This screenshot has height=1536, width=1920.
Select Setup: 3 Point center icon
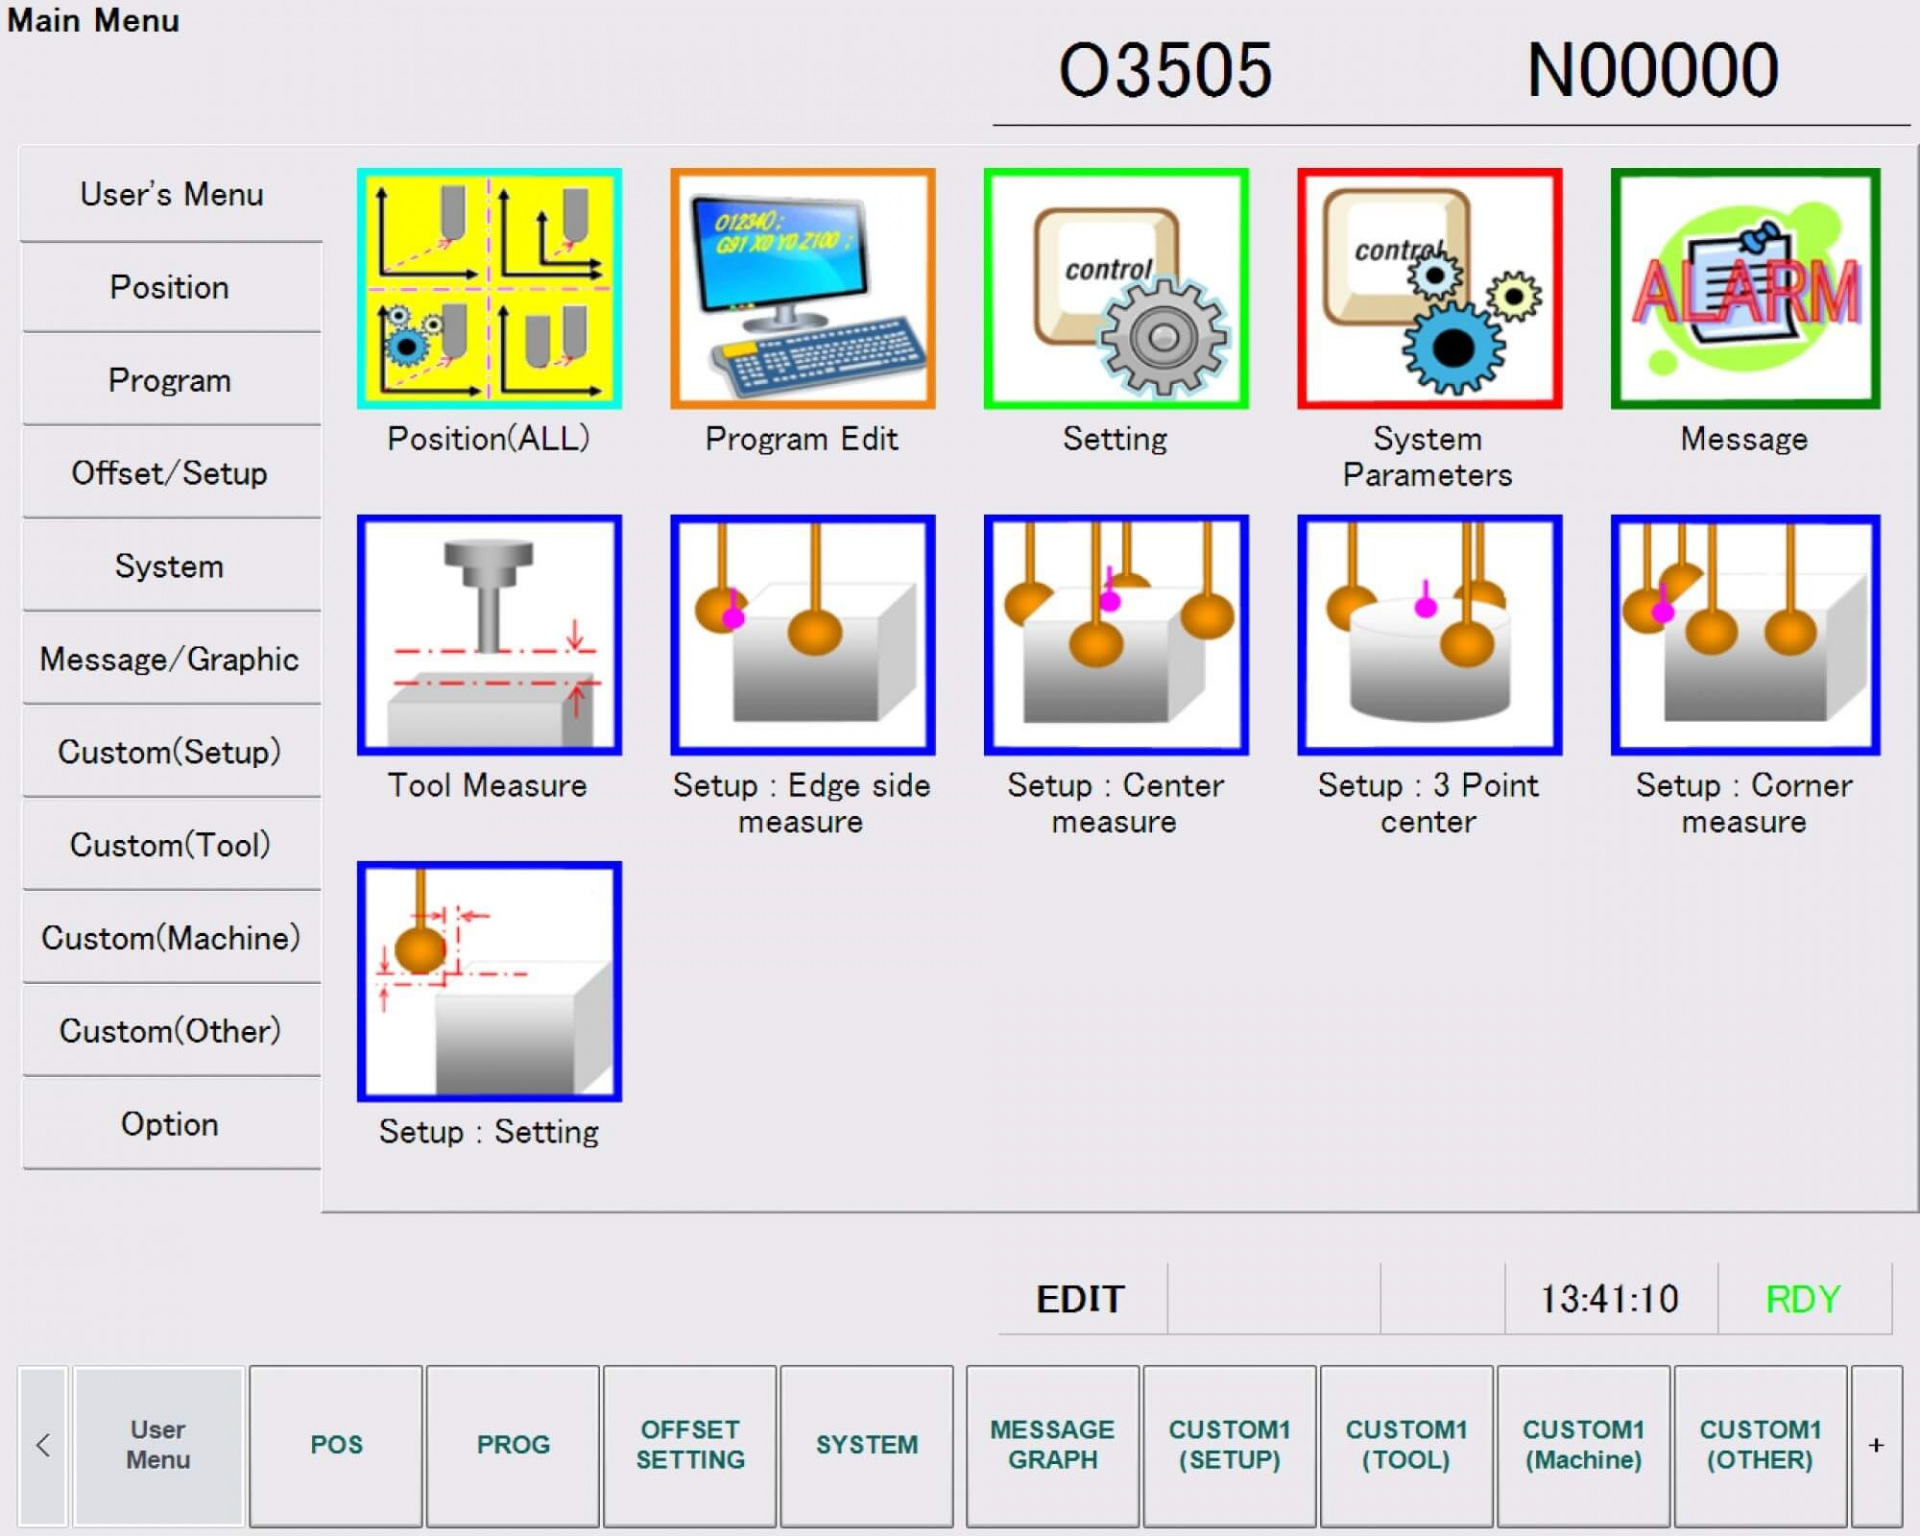(x=1429, y=635)
